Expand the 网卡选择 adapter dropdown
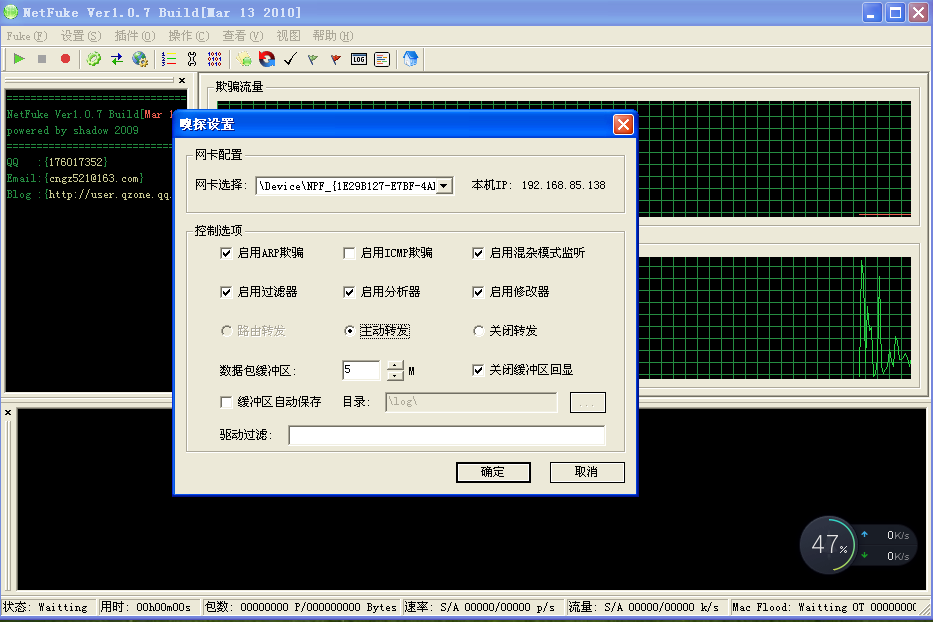The image size is (933, 622). coord(444,186)
